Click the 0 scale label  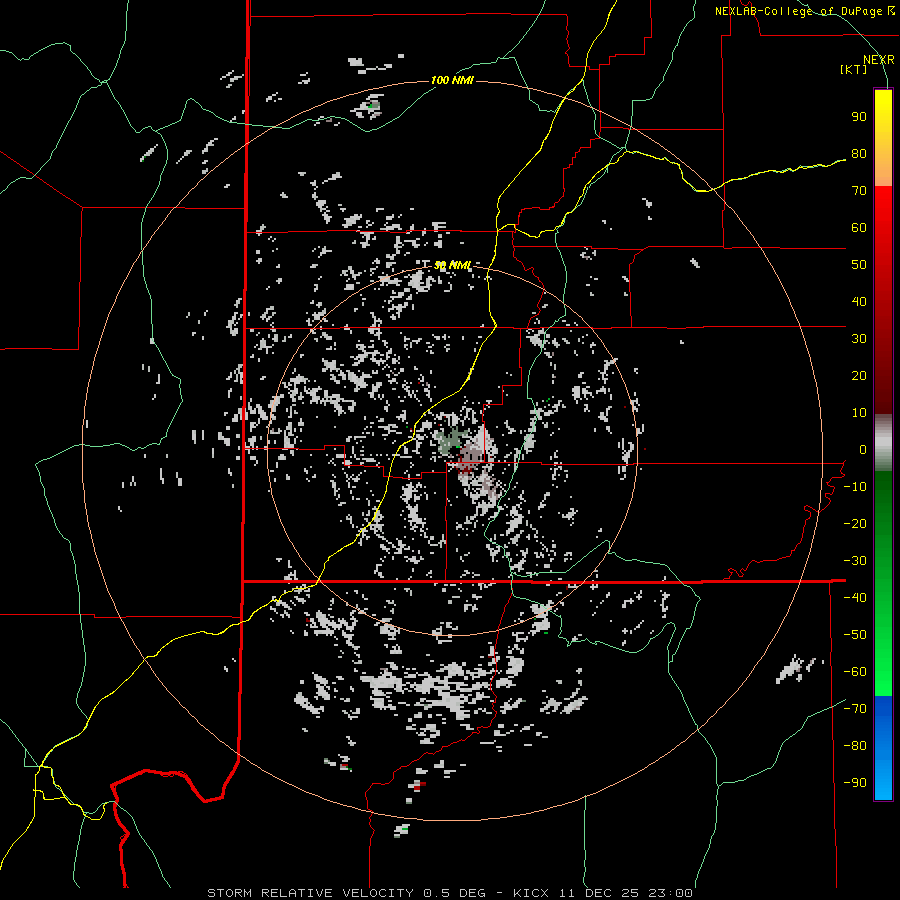tap(863, 449)
